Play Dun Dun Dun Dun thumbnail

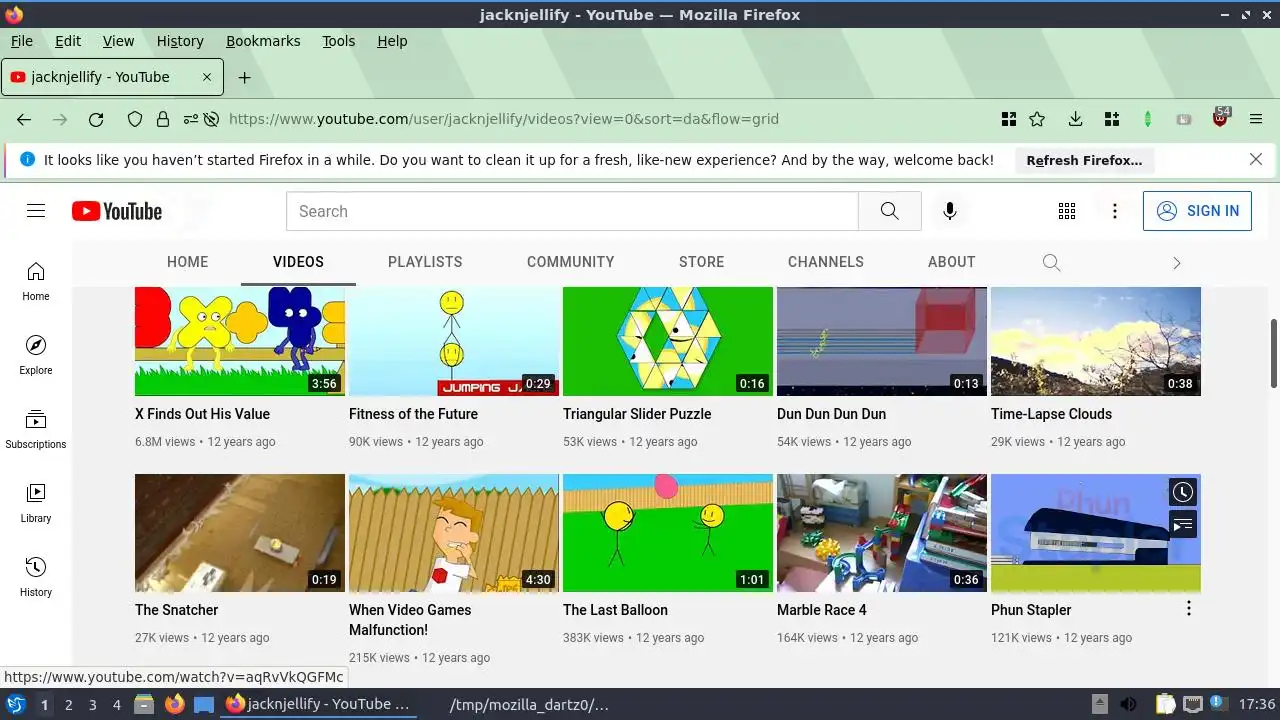pos(882,341)
